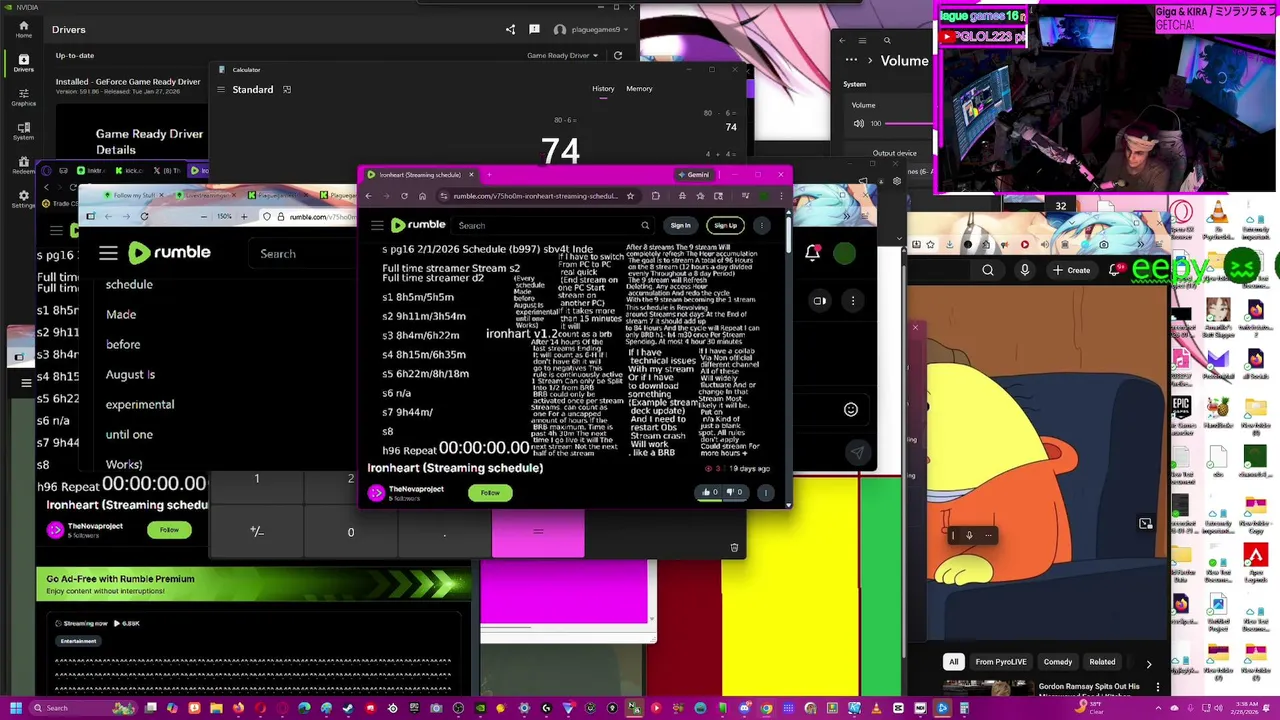
Task: Zoom out with minus button in the Firefox toolbar
Action: (x=205, y=217)
